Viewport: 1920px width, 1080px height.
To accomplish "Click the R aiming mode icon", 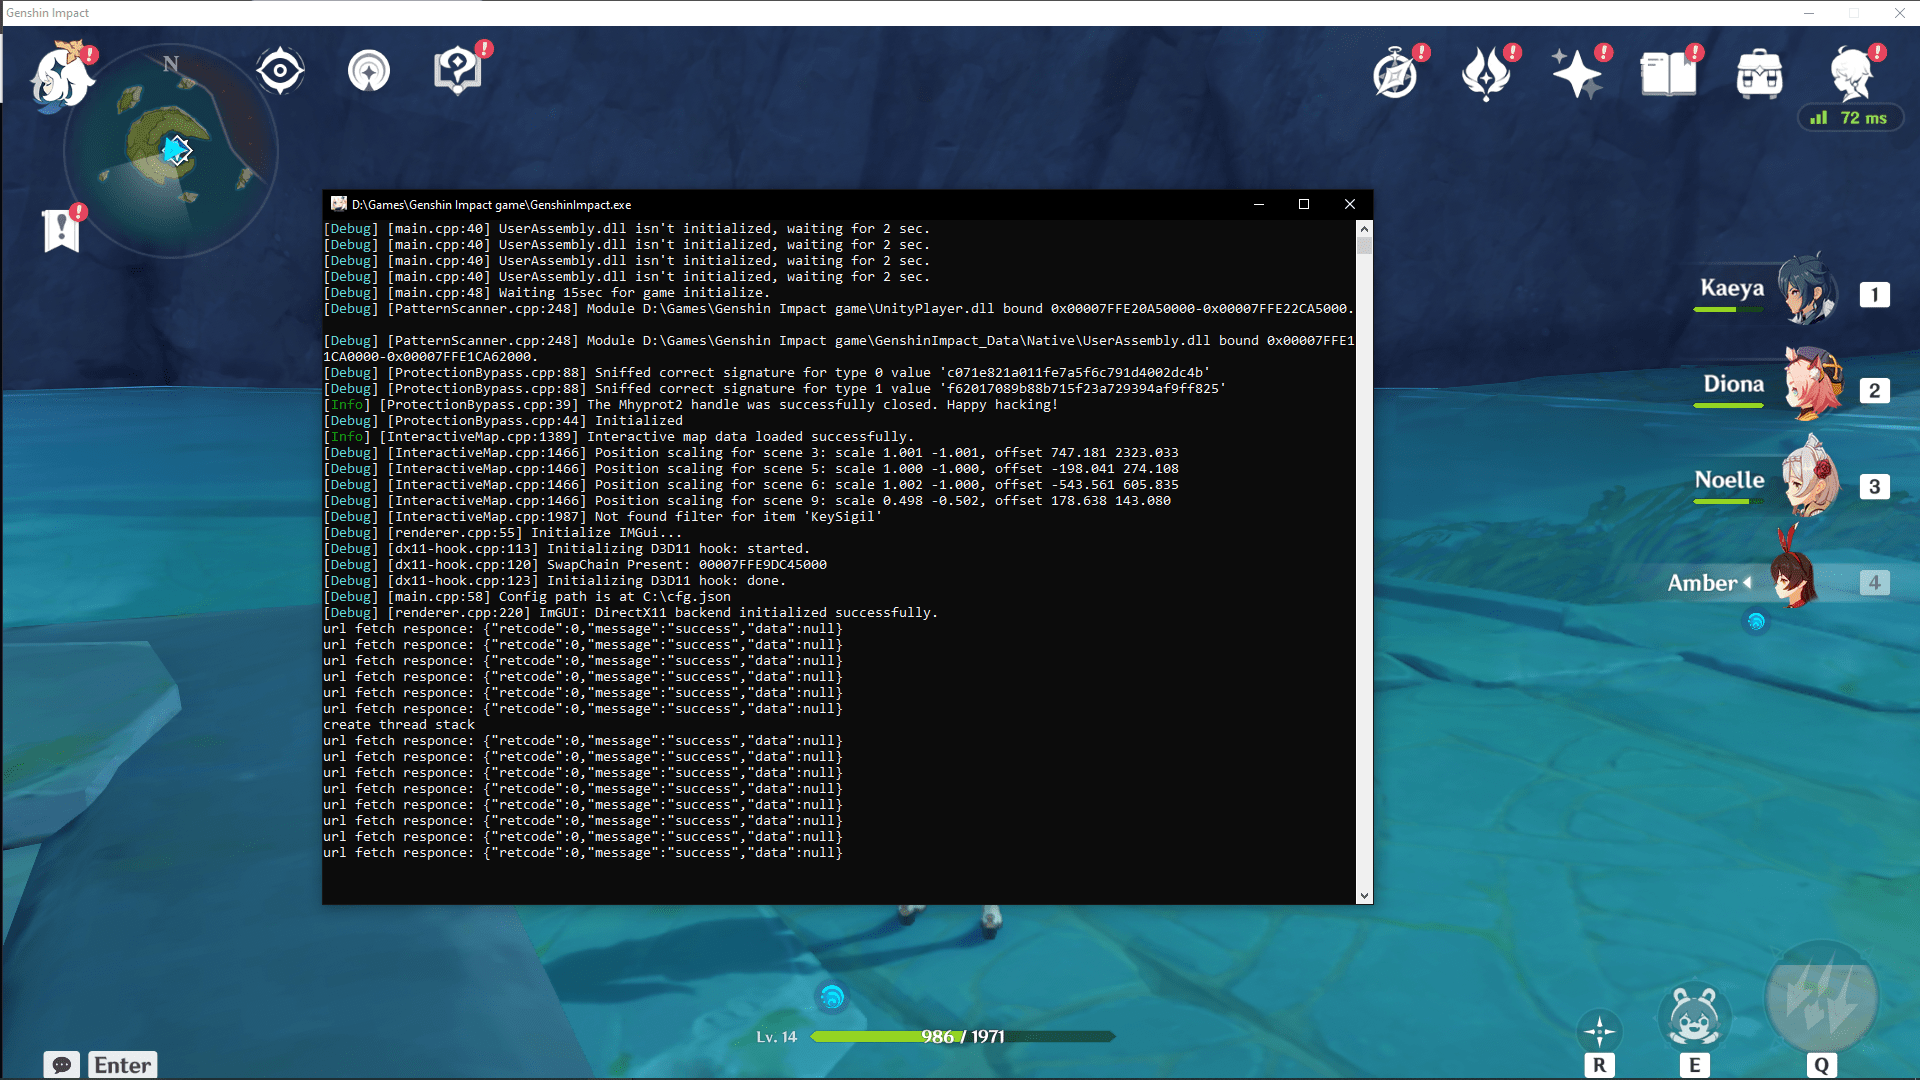I will 1599,1031.
